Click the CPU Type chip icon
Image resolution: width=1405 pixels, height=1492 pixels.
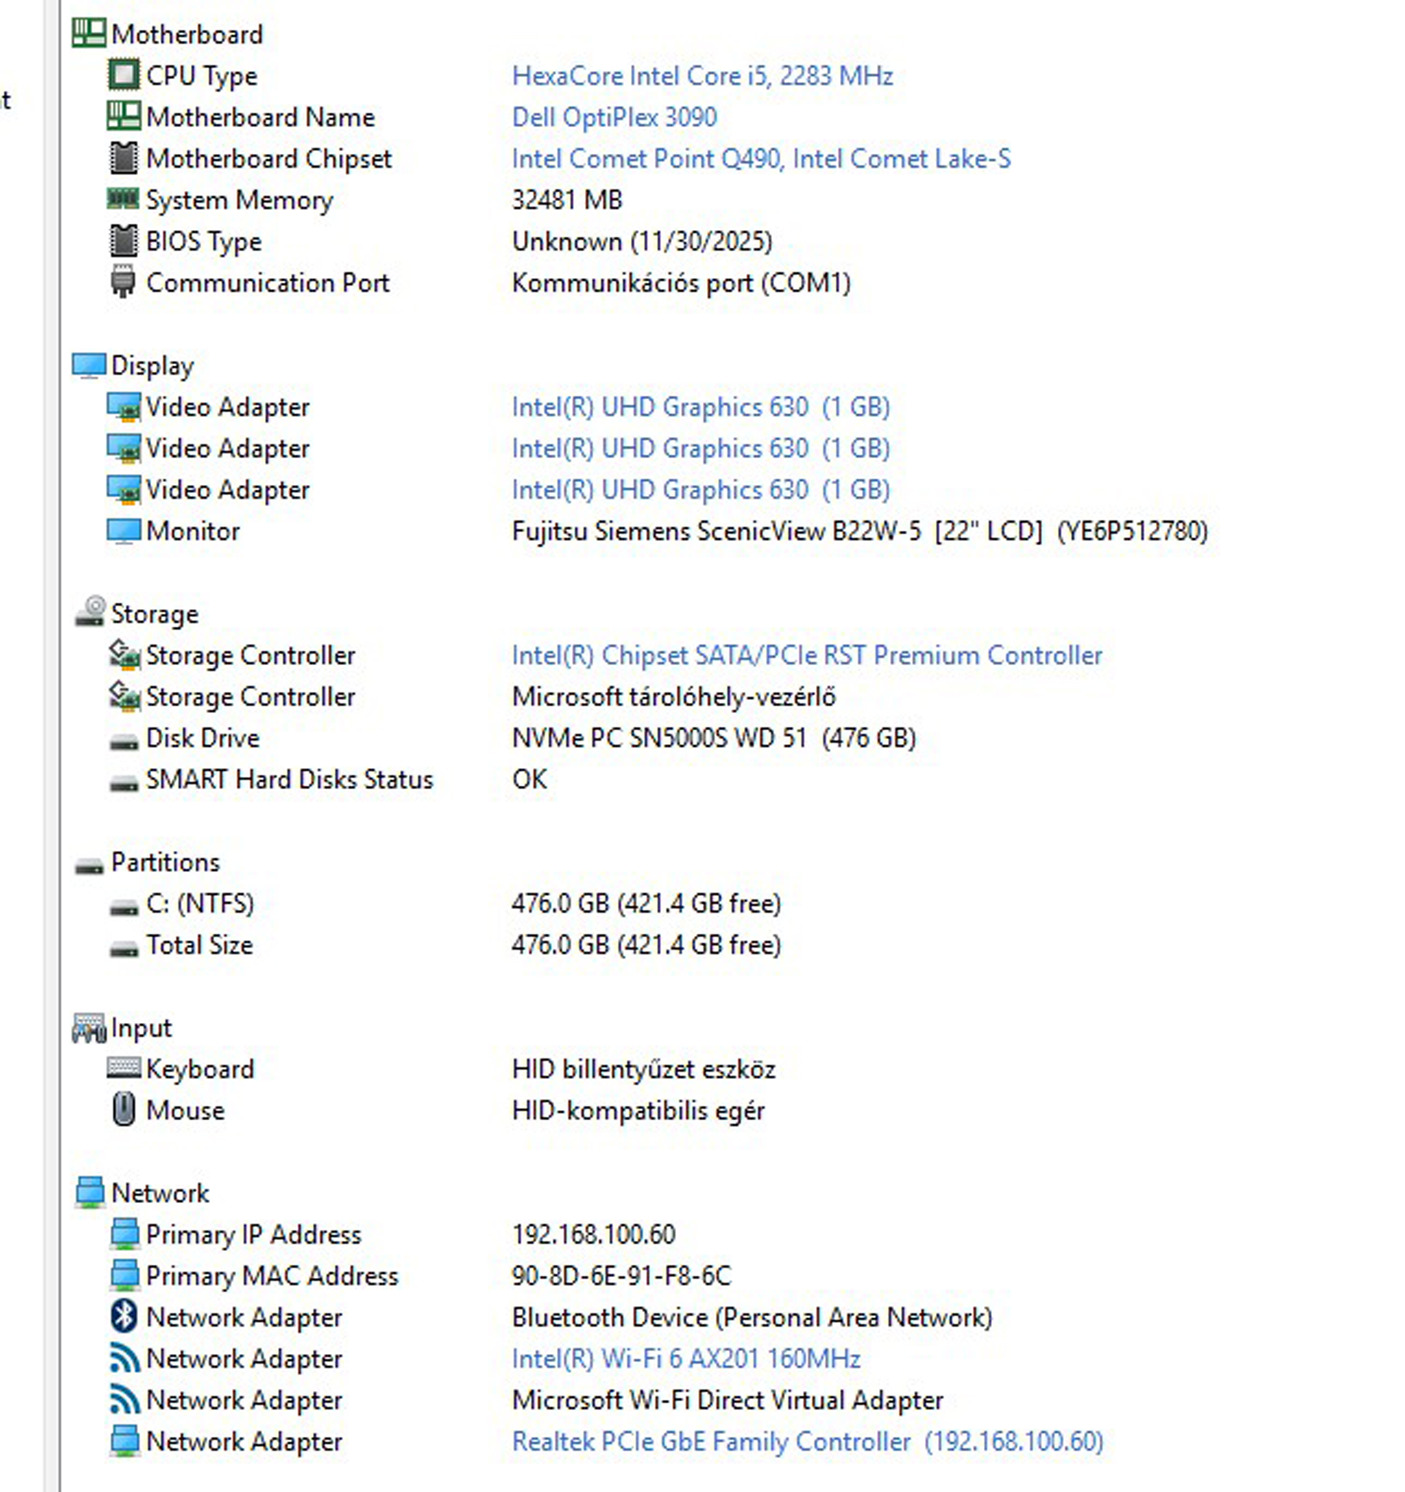click(x=124, y=75)
